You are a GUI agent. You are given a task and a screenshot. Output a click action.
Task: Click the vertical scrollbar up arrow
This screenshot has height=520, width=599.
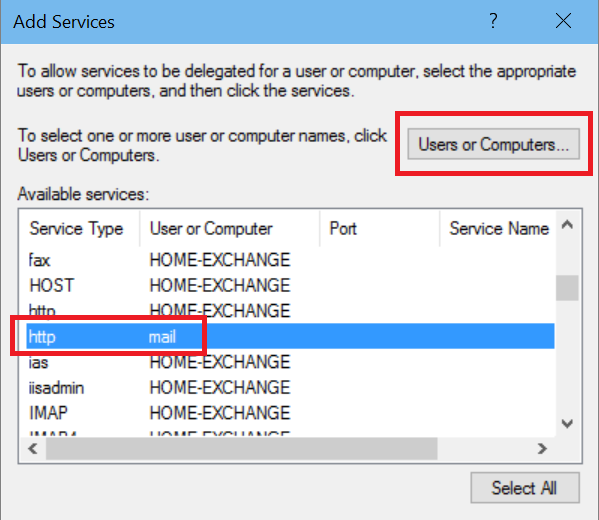tap(567, 225)
